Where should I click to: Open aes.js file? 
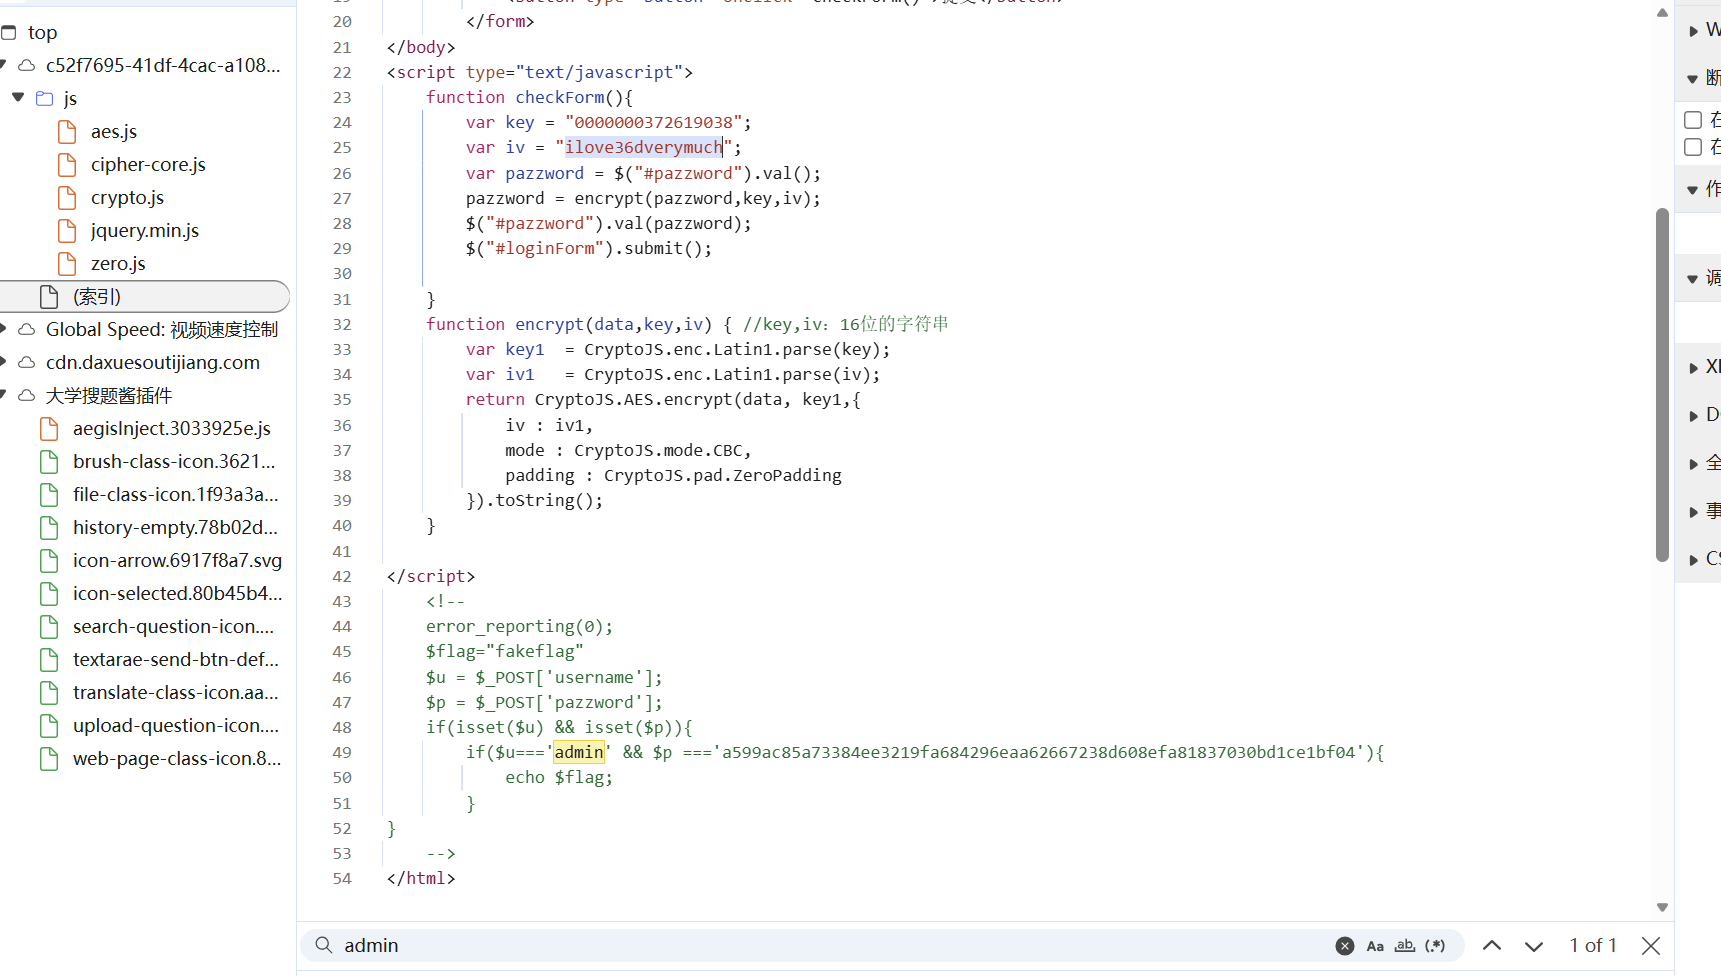tap(114, 132)
